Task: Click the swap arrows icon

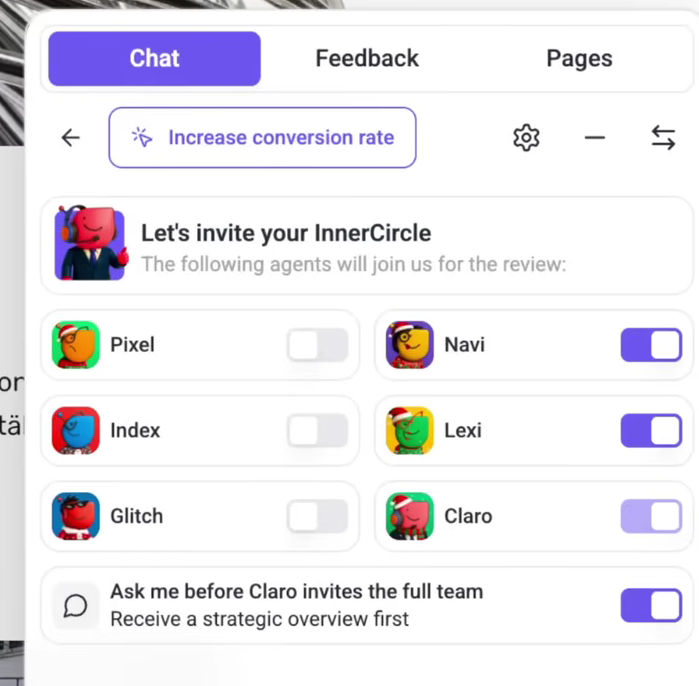Action: pyautogui.click(x=663, y=137)
